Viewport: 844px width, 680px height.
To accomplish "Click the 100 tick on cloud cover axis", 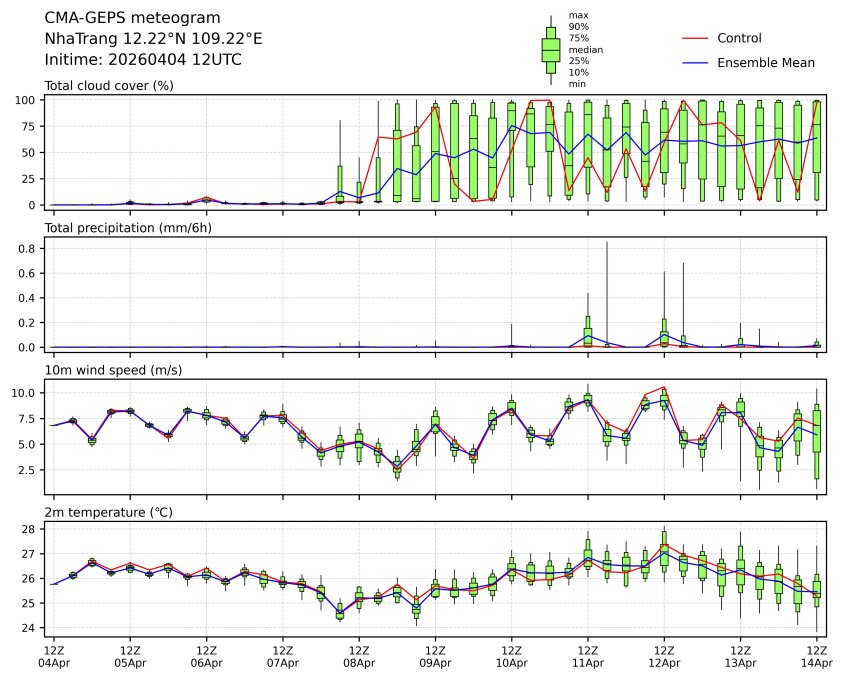I will [27, 100].
